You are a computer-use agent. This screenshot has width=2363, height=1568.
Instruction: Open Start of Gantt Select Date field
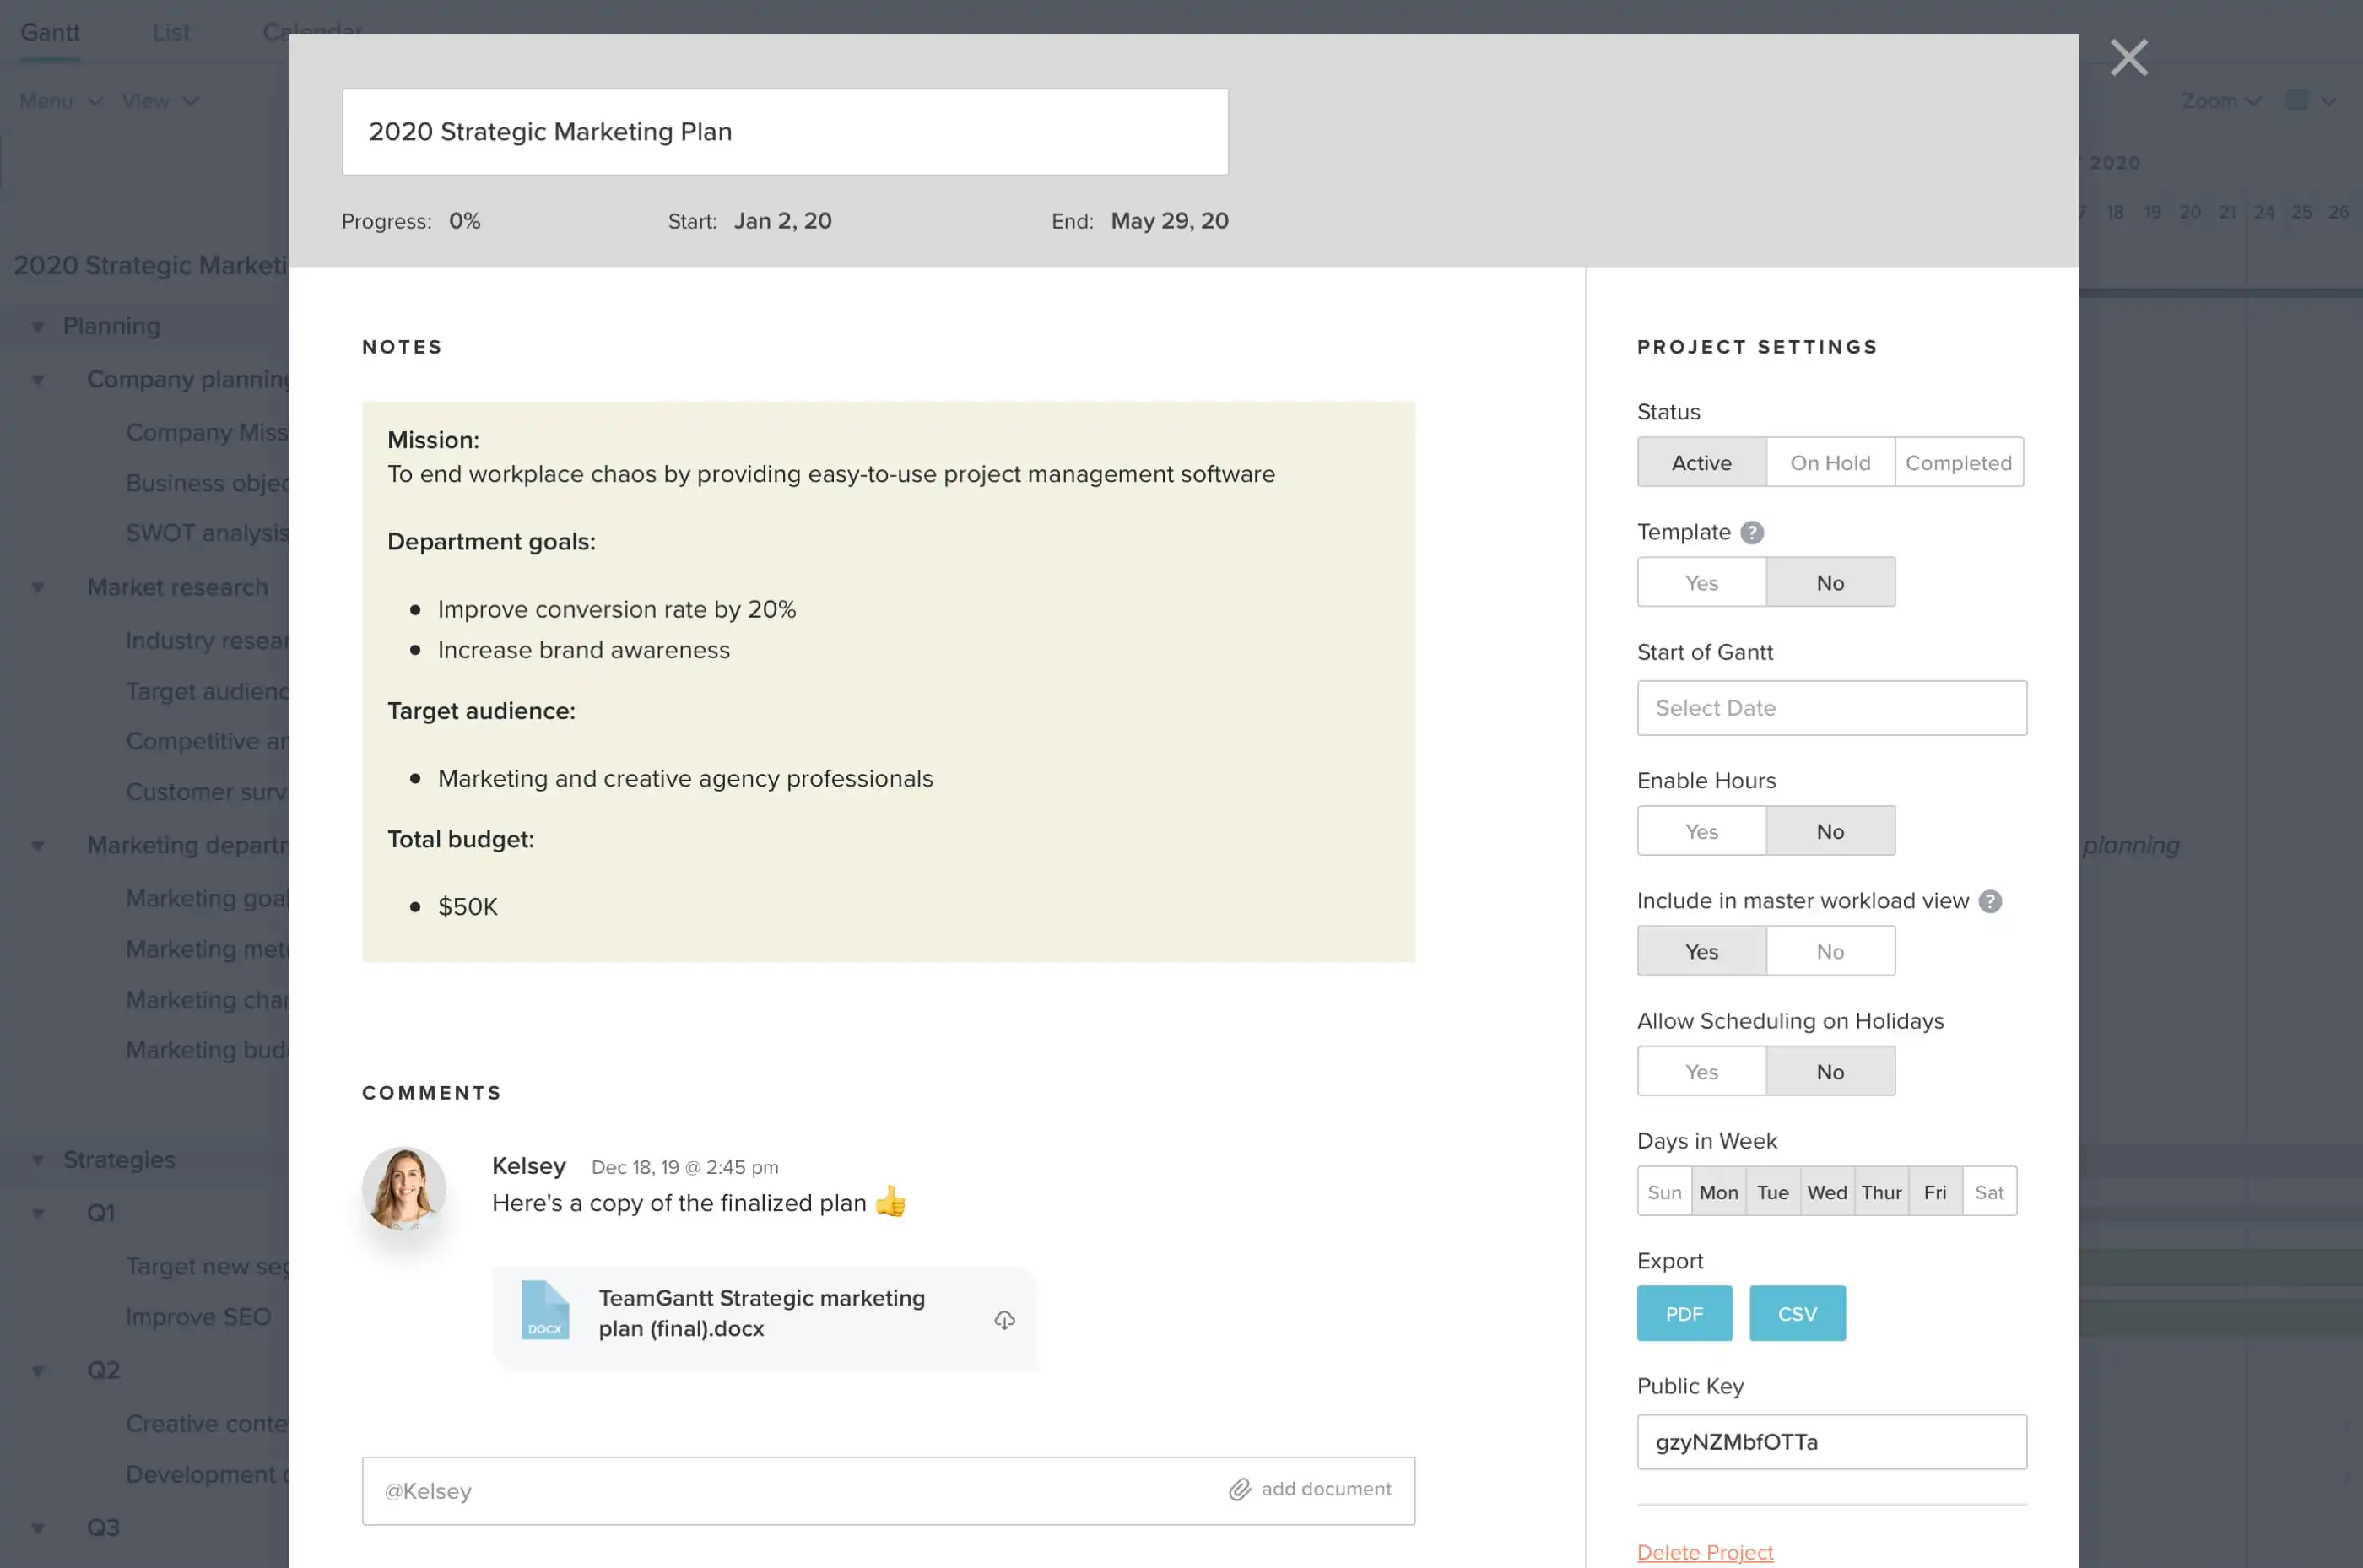tap(1831, 708)
